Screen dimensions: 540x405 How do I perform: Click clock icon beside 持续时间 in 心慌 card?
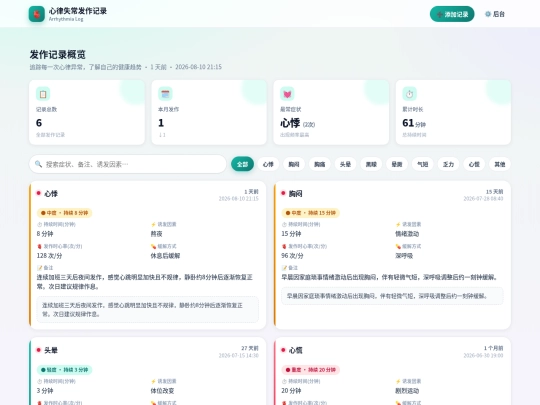[x=284, y=381]
